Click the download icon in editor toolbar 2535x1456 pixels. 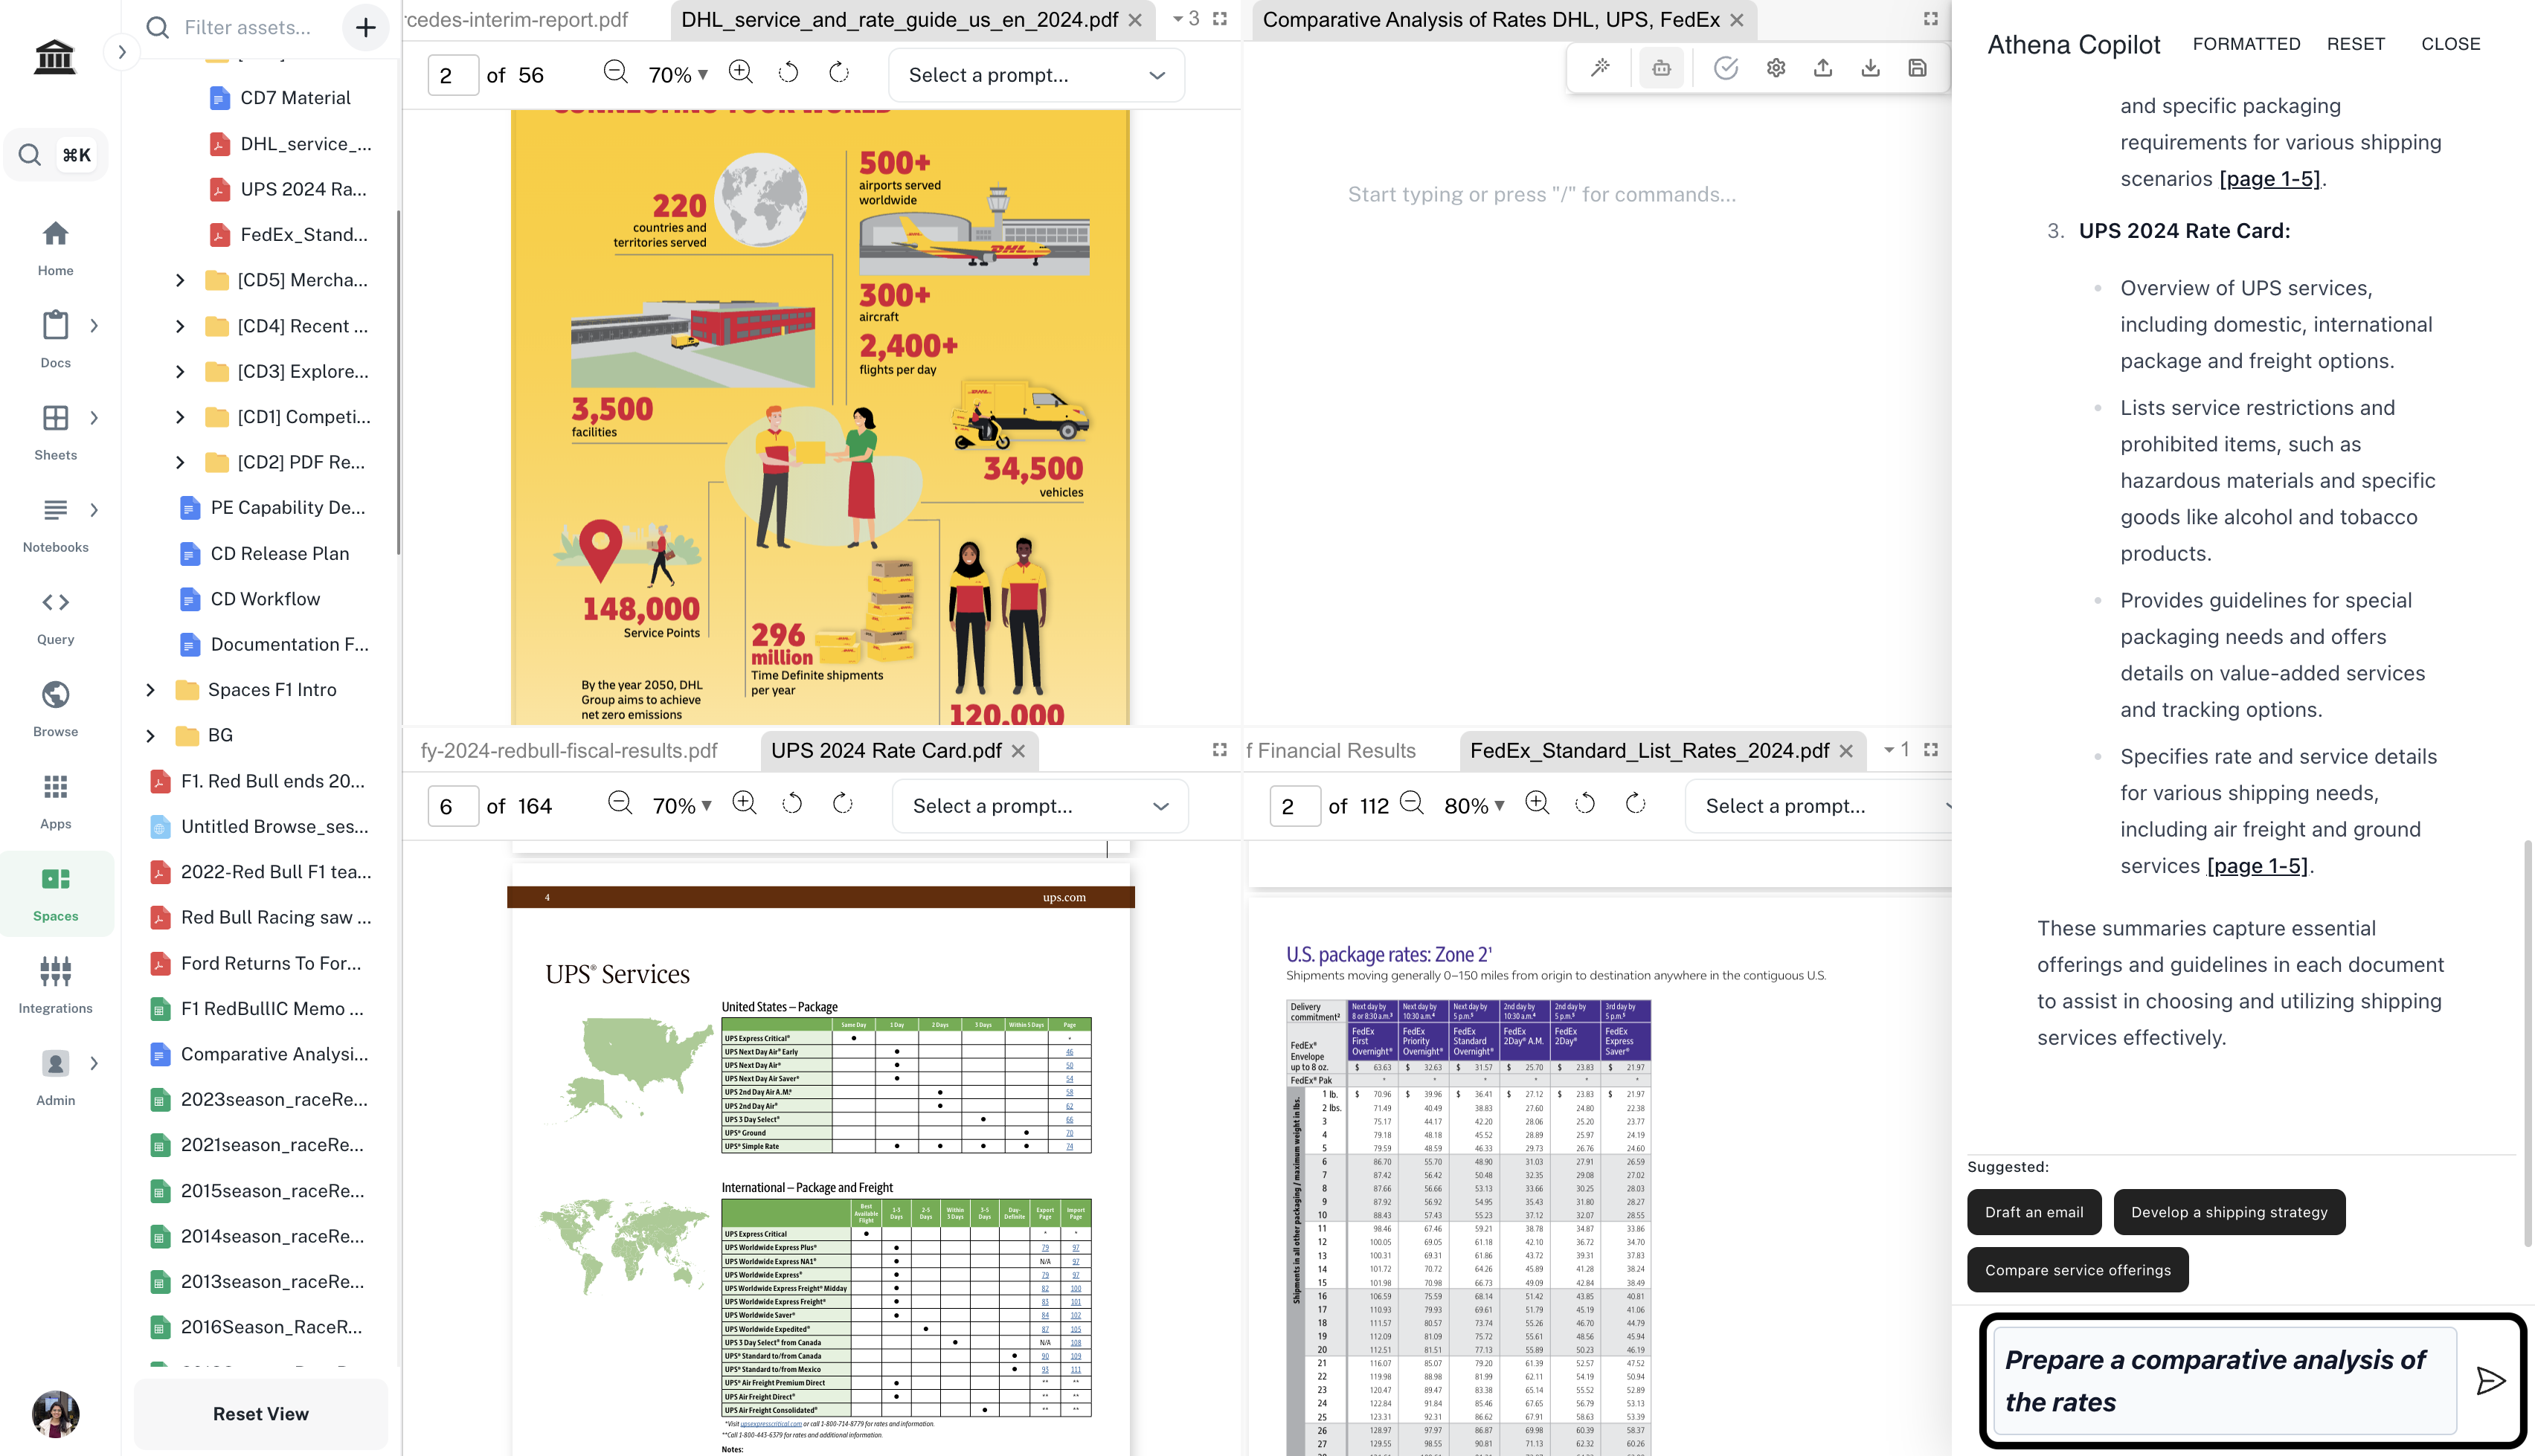coord(1870,68)
